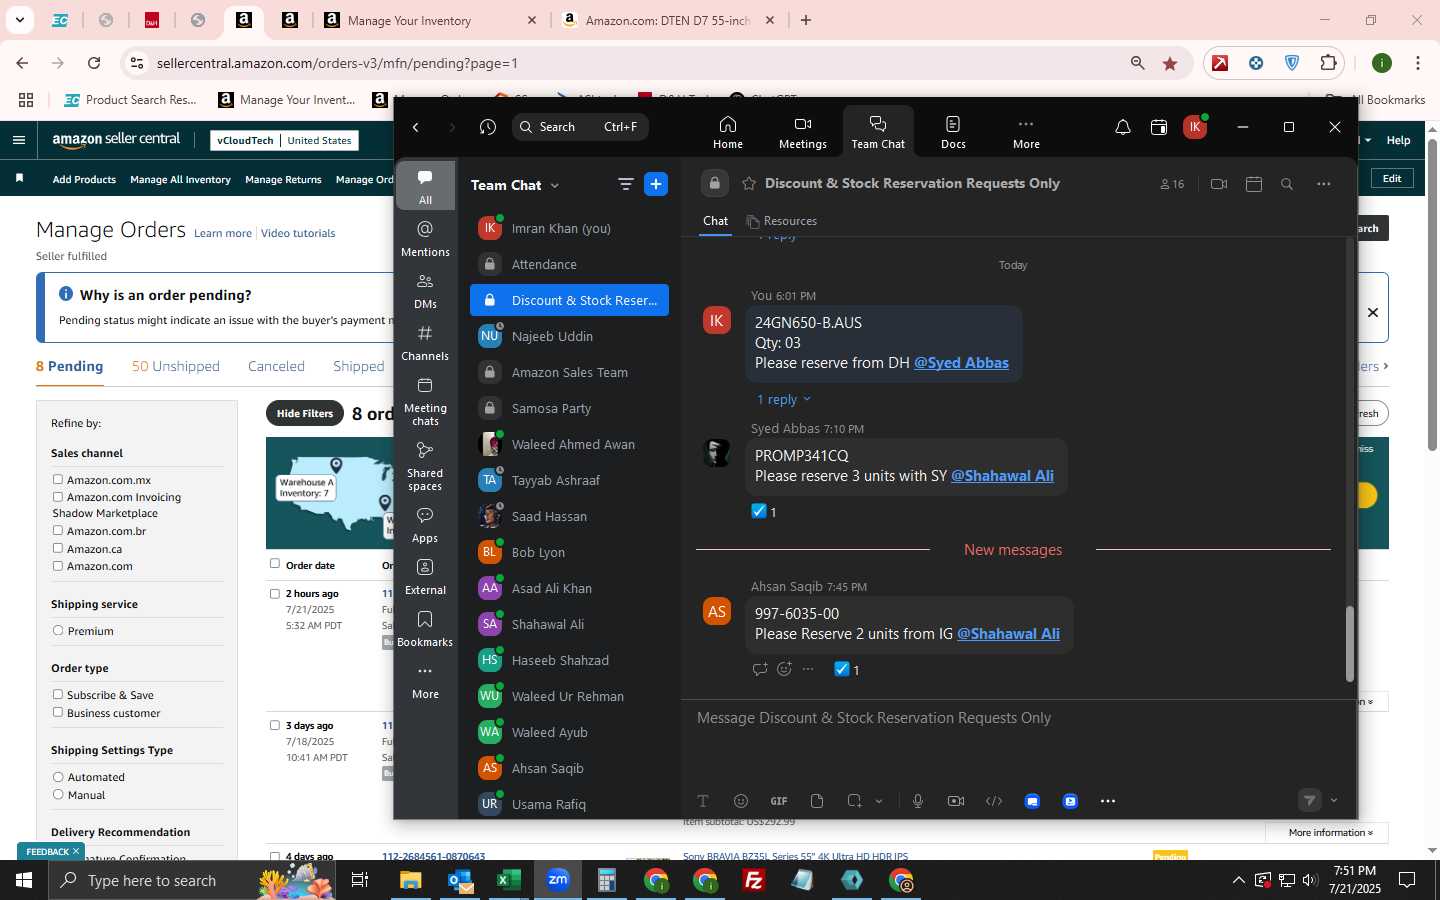
Task: Click the Zoom Search box
Action: pyautogui.click(x=580, y=127)
